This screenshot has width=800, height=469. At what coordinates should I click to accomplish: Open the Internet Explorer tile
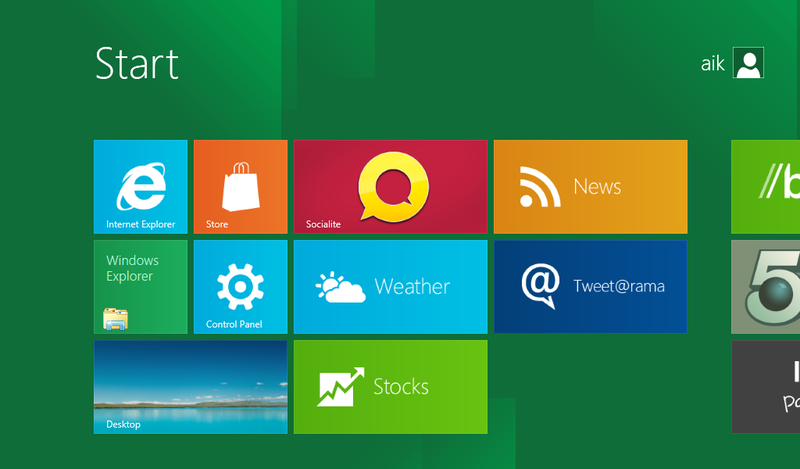click(x=140, y=187)
